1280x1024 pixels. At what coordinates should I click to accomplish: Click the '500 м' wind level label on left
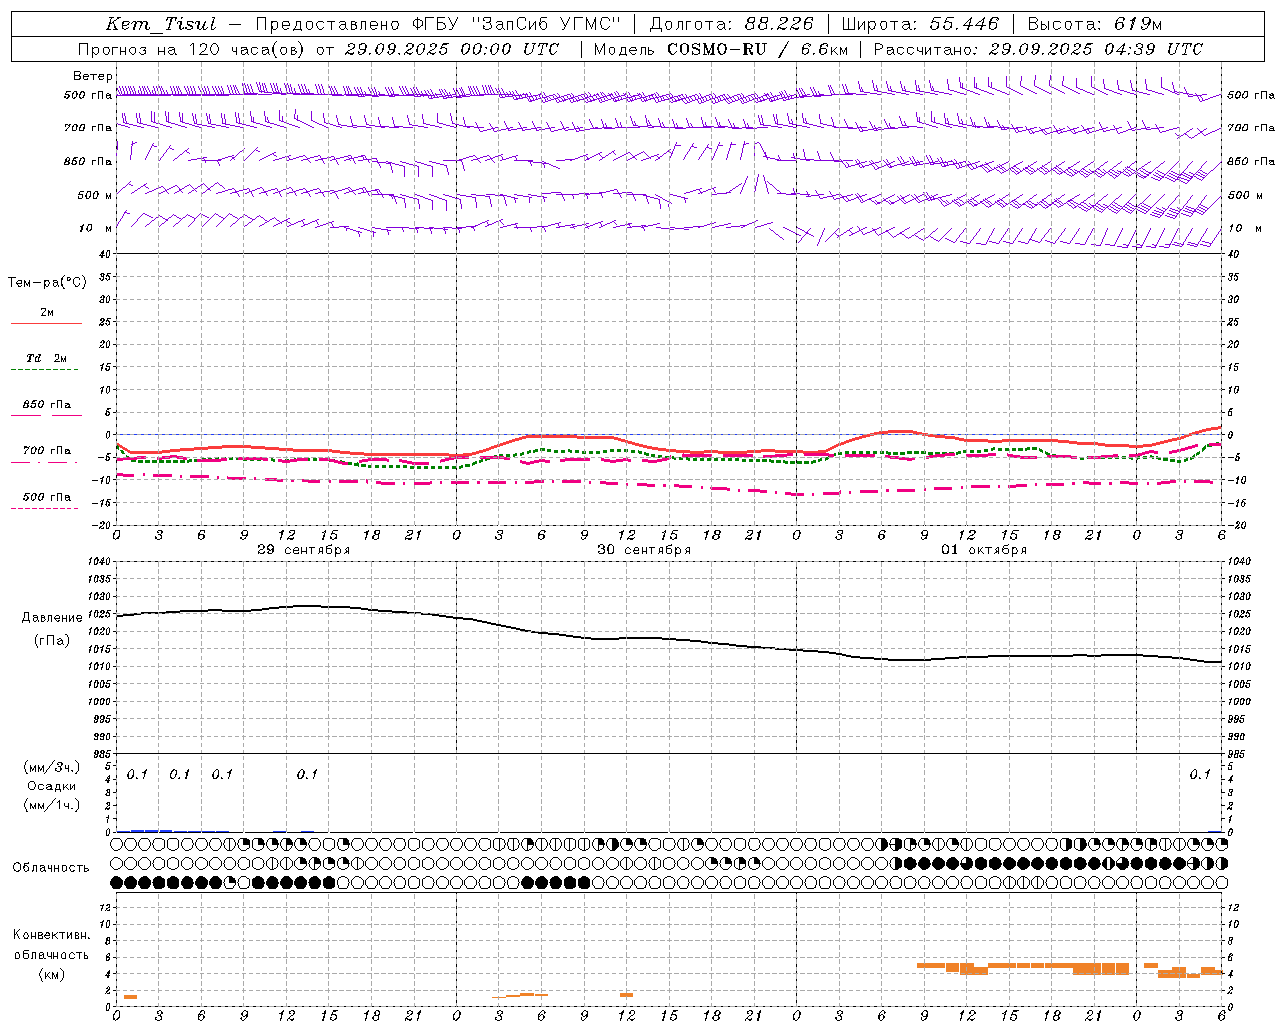tap(95, 195)
